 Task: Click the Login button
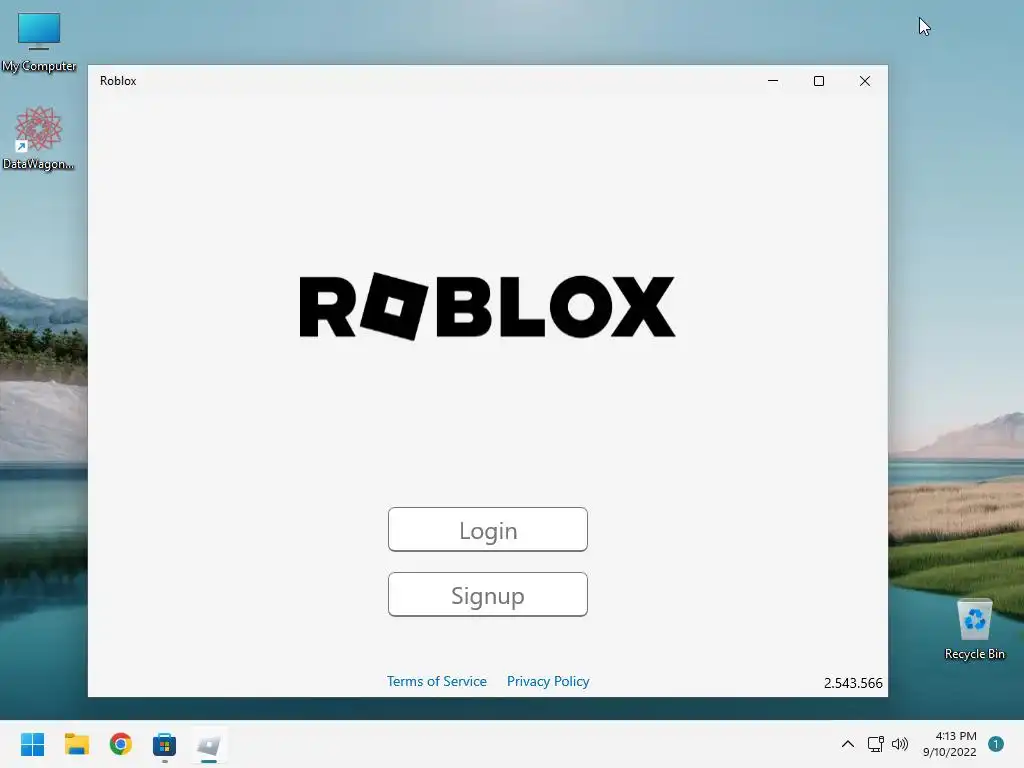[x=488, y=530]
